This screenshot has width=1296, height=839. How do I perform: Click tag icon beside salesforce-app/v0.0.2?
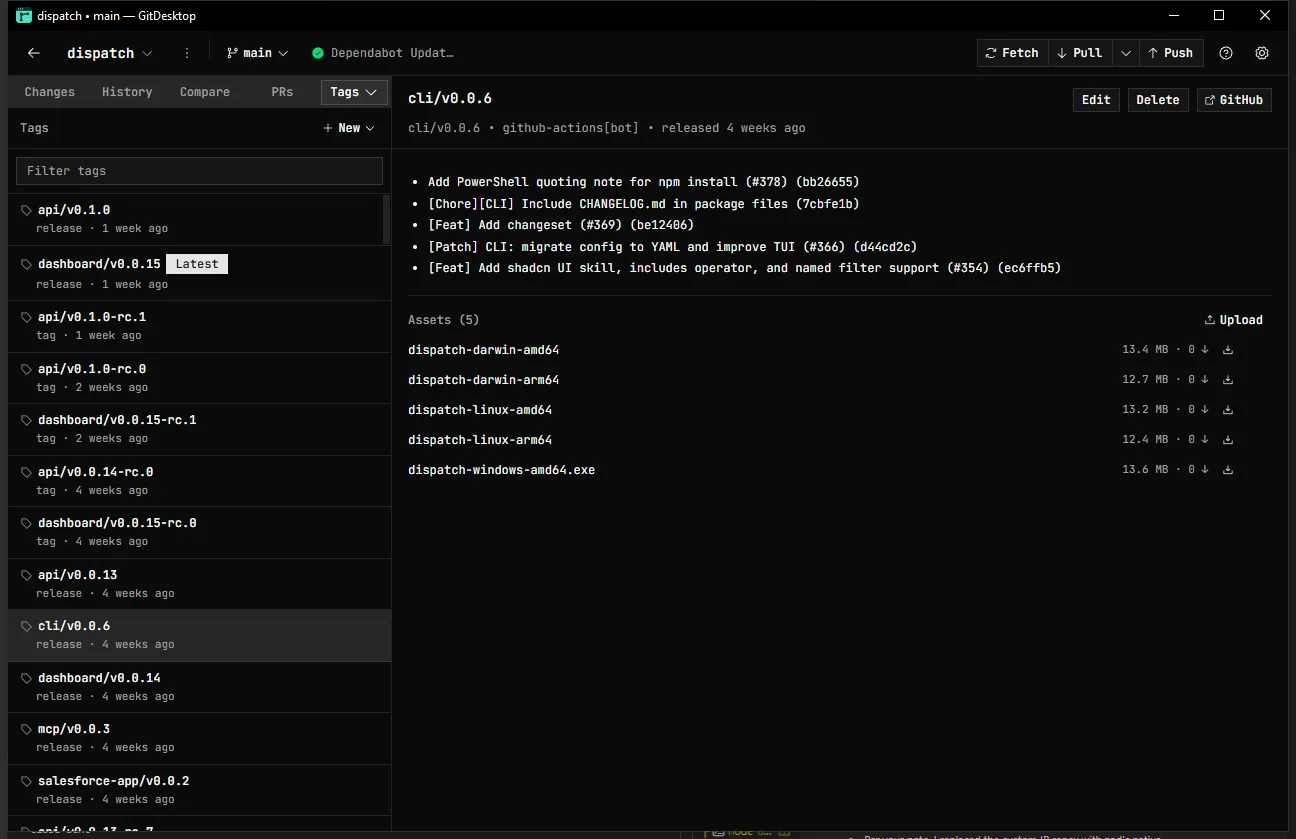[27, 781]
